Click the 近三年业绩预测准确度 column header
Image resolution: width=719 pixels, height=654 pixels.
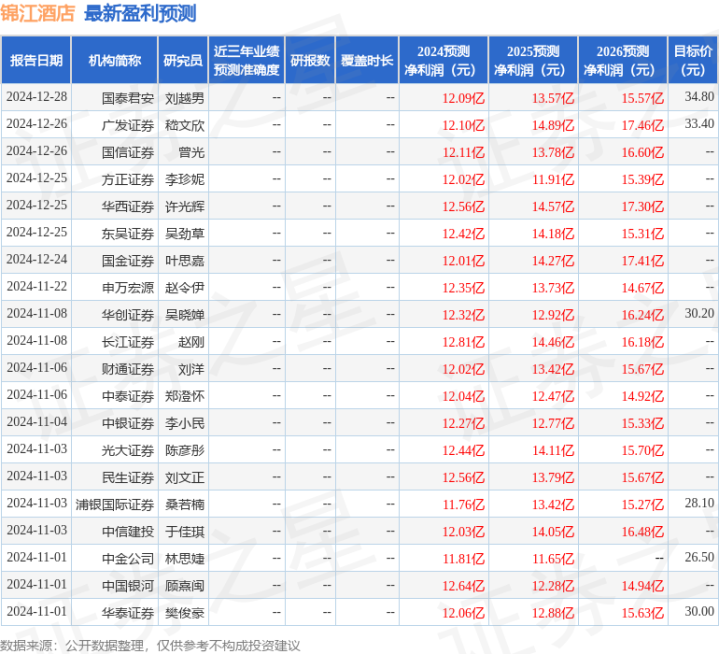tap(247, 61)
